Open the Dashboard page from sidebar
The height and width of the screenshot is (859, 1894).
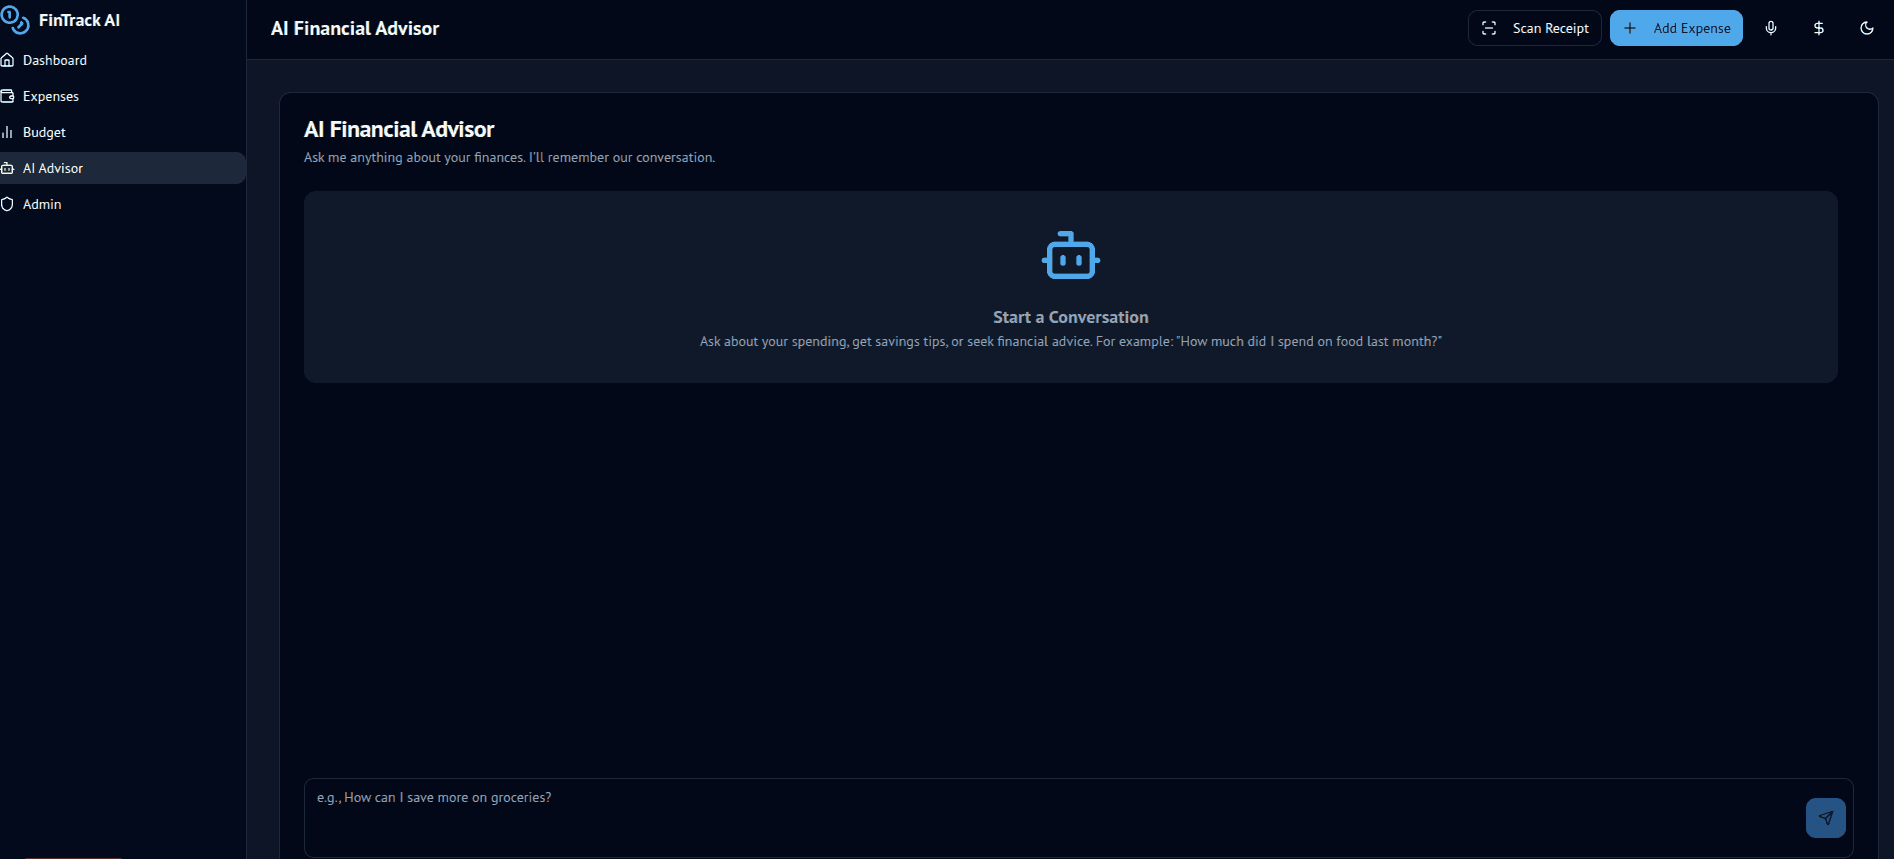click(123, 60)
